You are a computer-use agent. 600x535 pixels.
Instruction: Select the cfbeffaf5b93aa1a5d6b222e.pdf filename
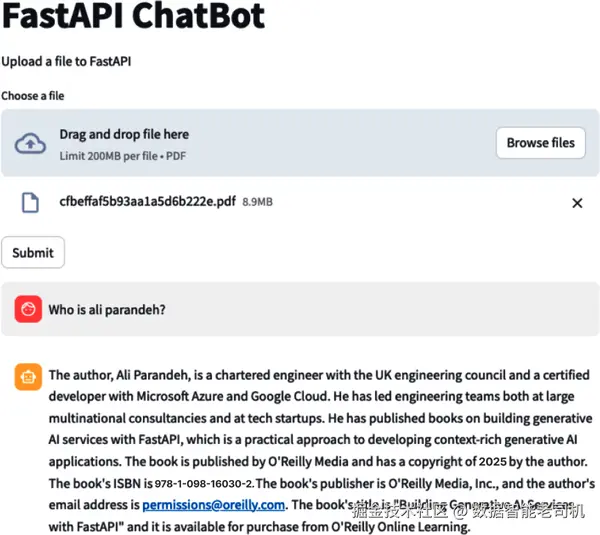pos(147,201)
